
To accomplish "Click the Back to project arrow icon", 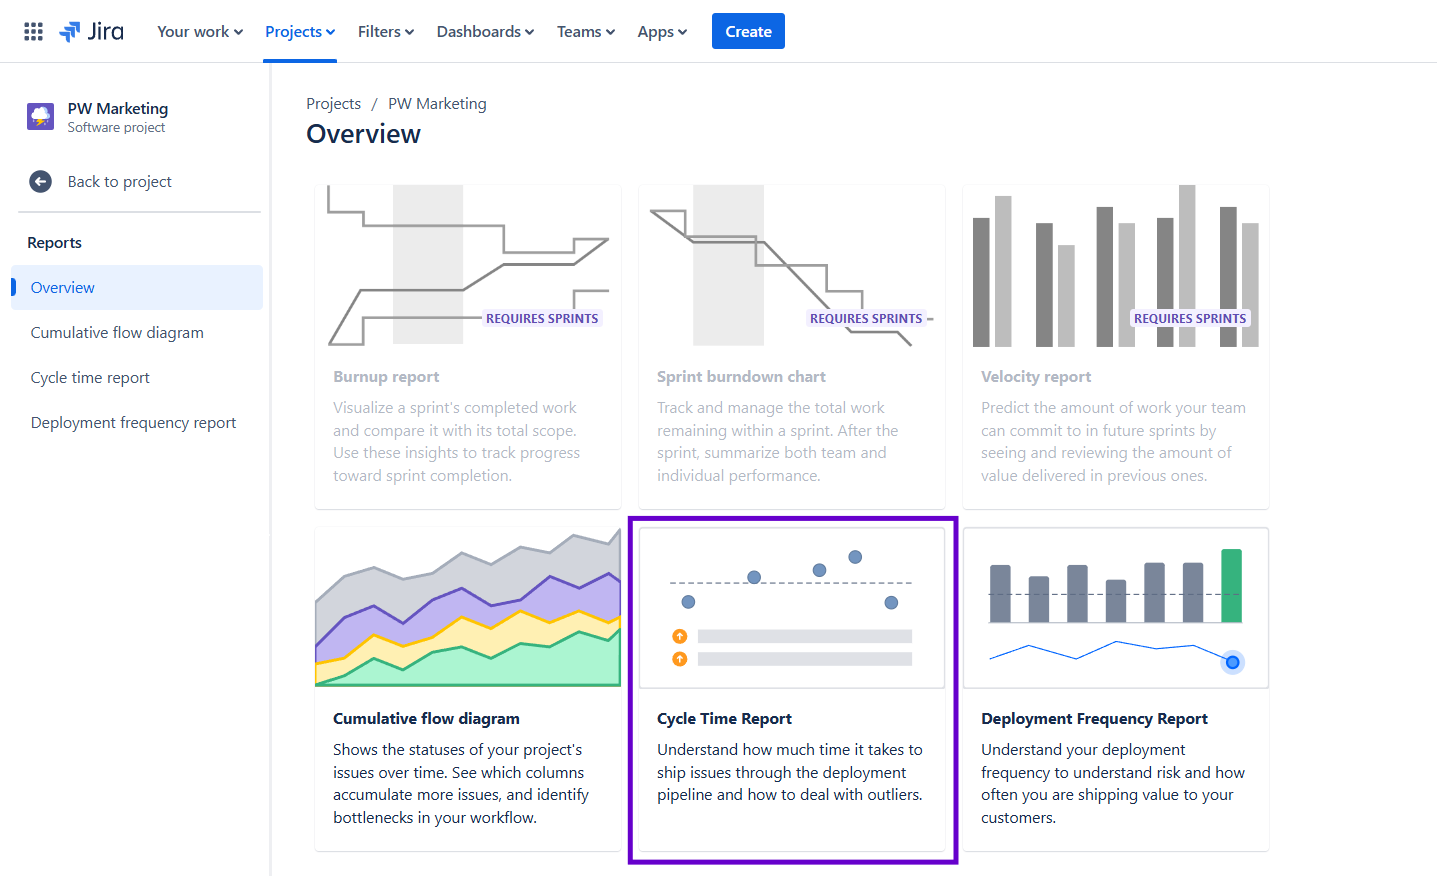I will [40, 181].
